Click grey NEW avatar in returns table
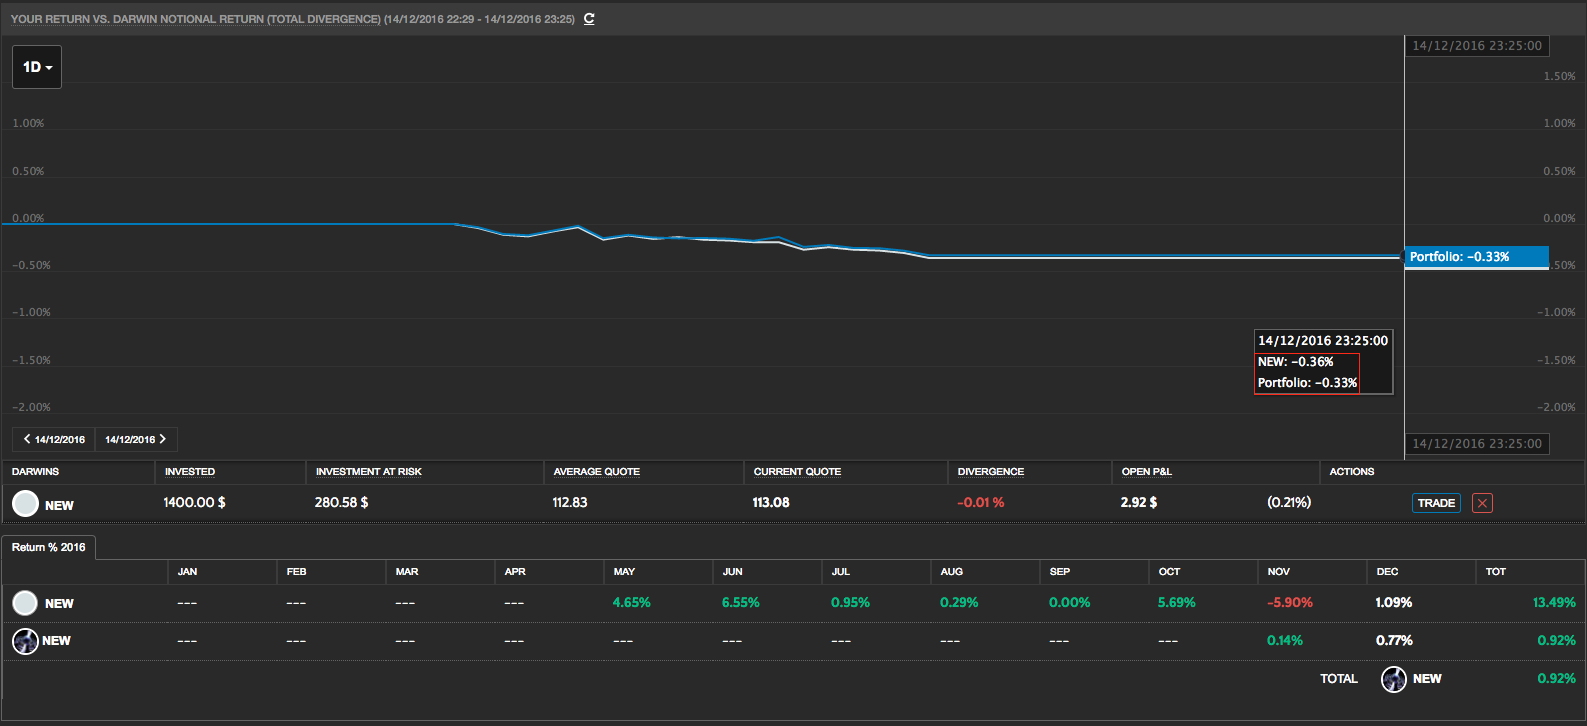The height and width of the screenshot is (726, 1587). coord(25,603)
